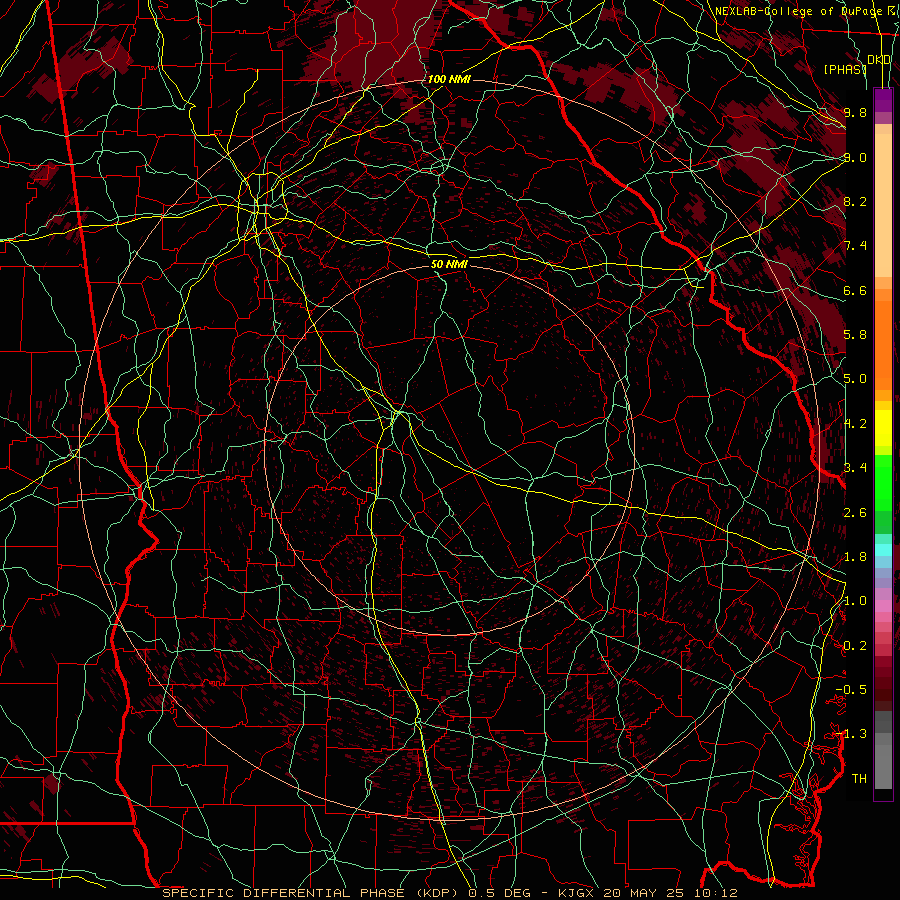Click the cyan segment of the color bar

(883, 550)
